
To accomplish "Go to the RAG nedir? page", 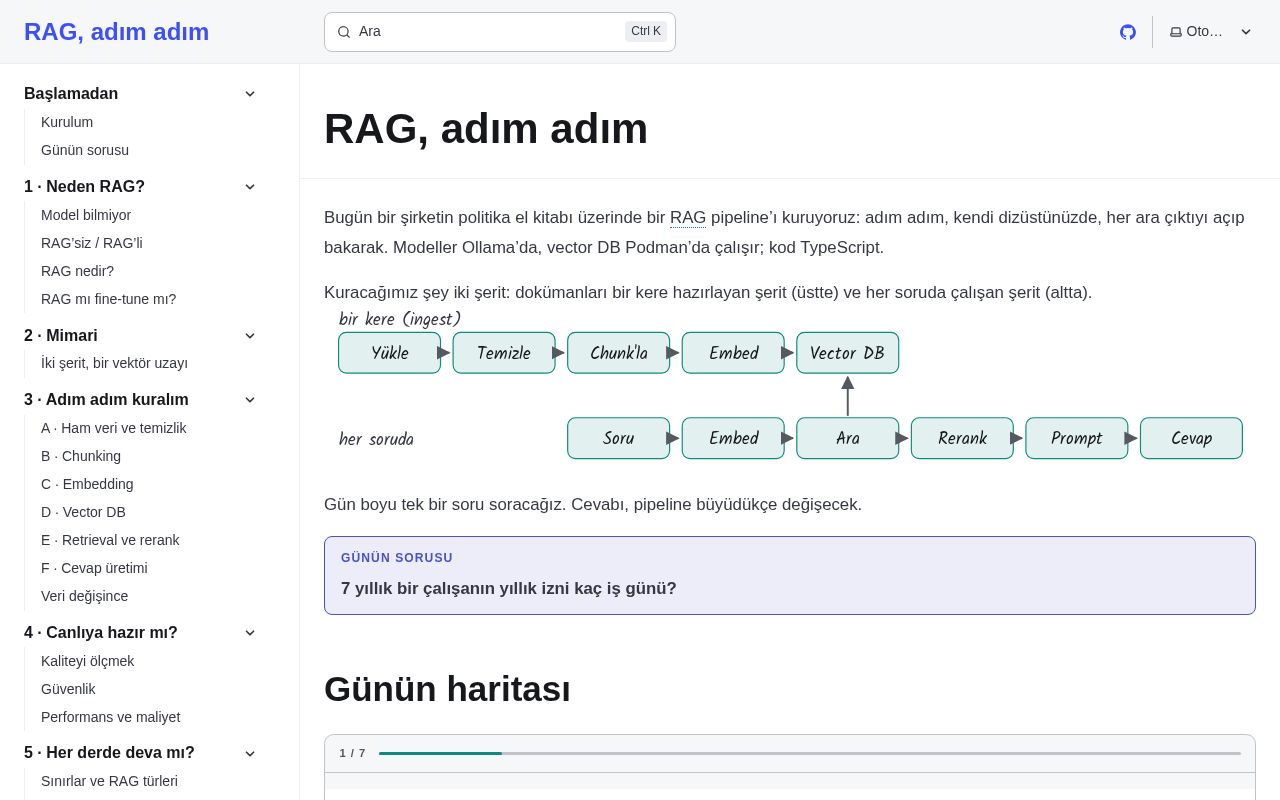I will click(77, 271).
